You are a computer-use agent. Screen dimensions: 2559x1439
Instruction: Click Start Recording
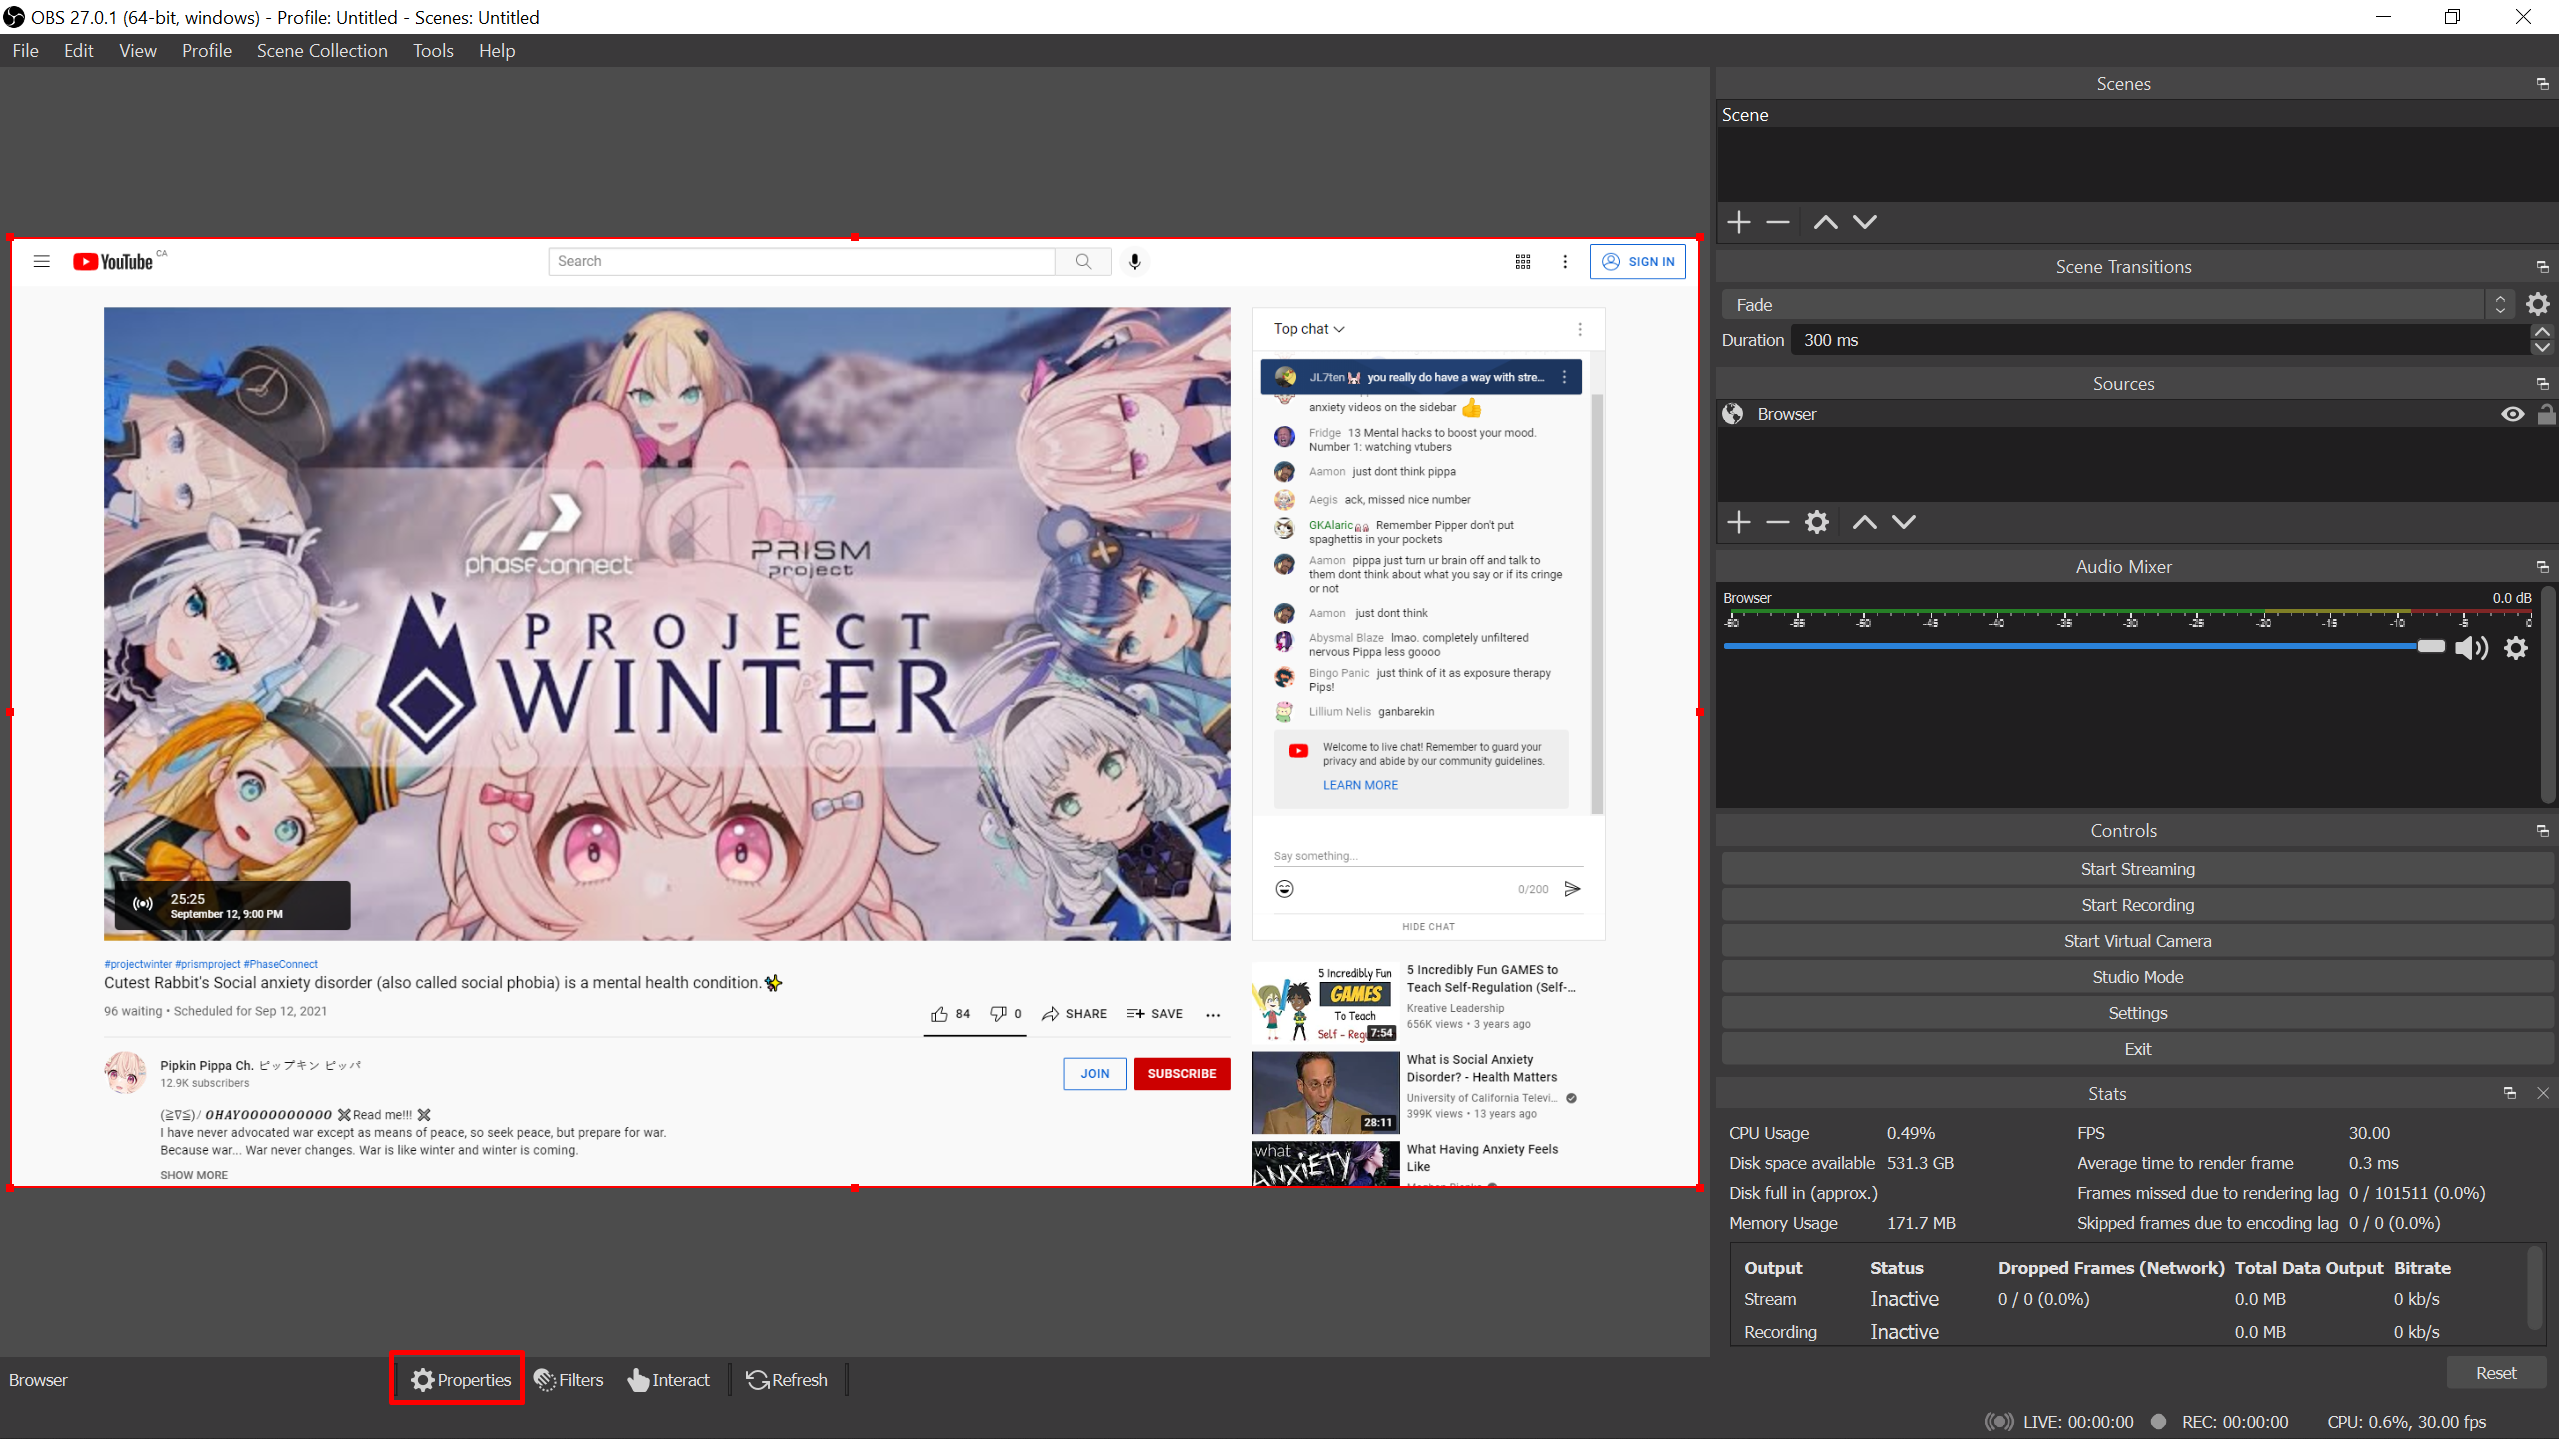(x=2137, y=905)
